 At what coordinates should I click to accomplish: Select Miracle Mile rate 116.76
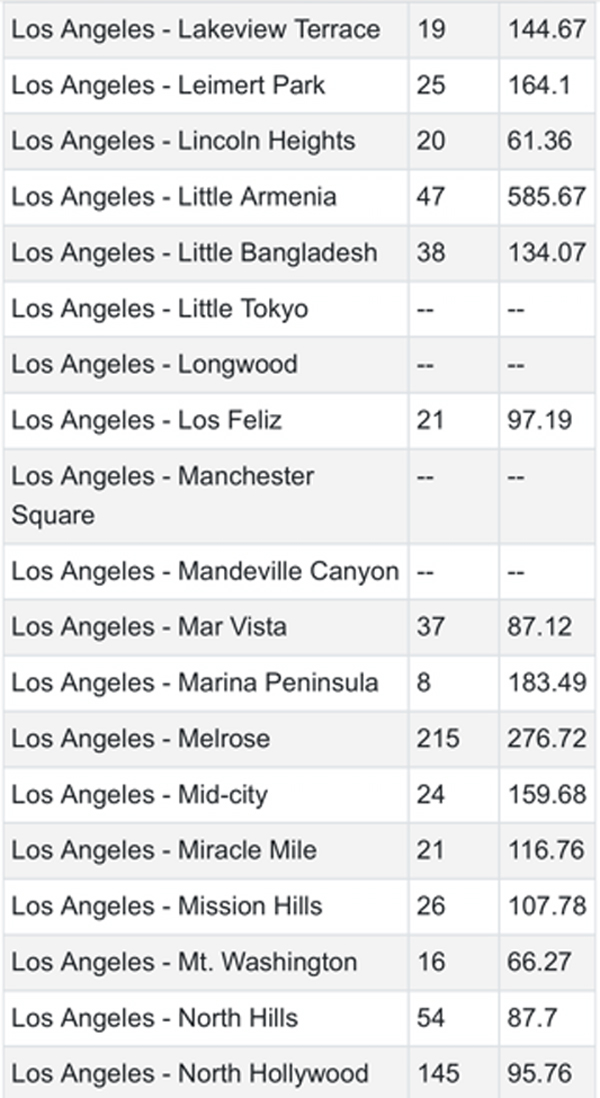[546, 850]
